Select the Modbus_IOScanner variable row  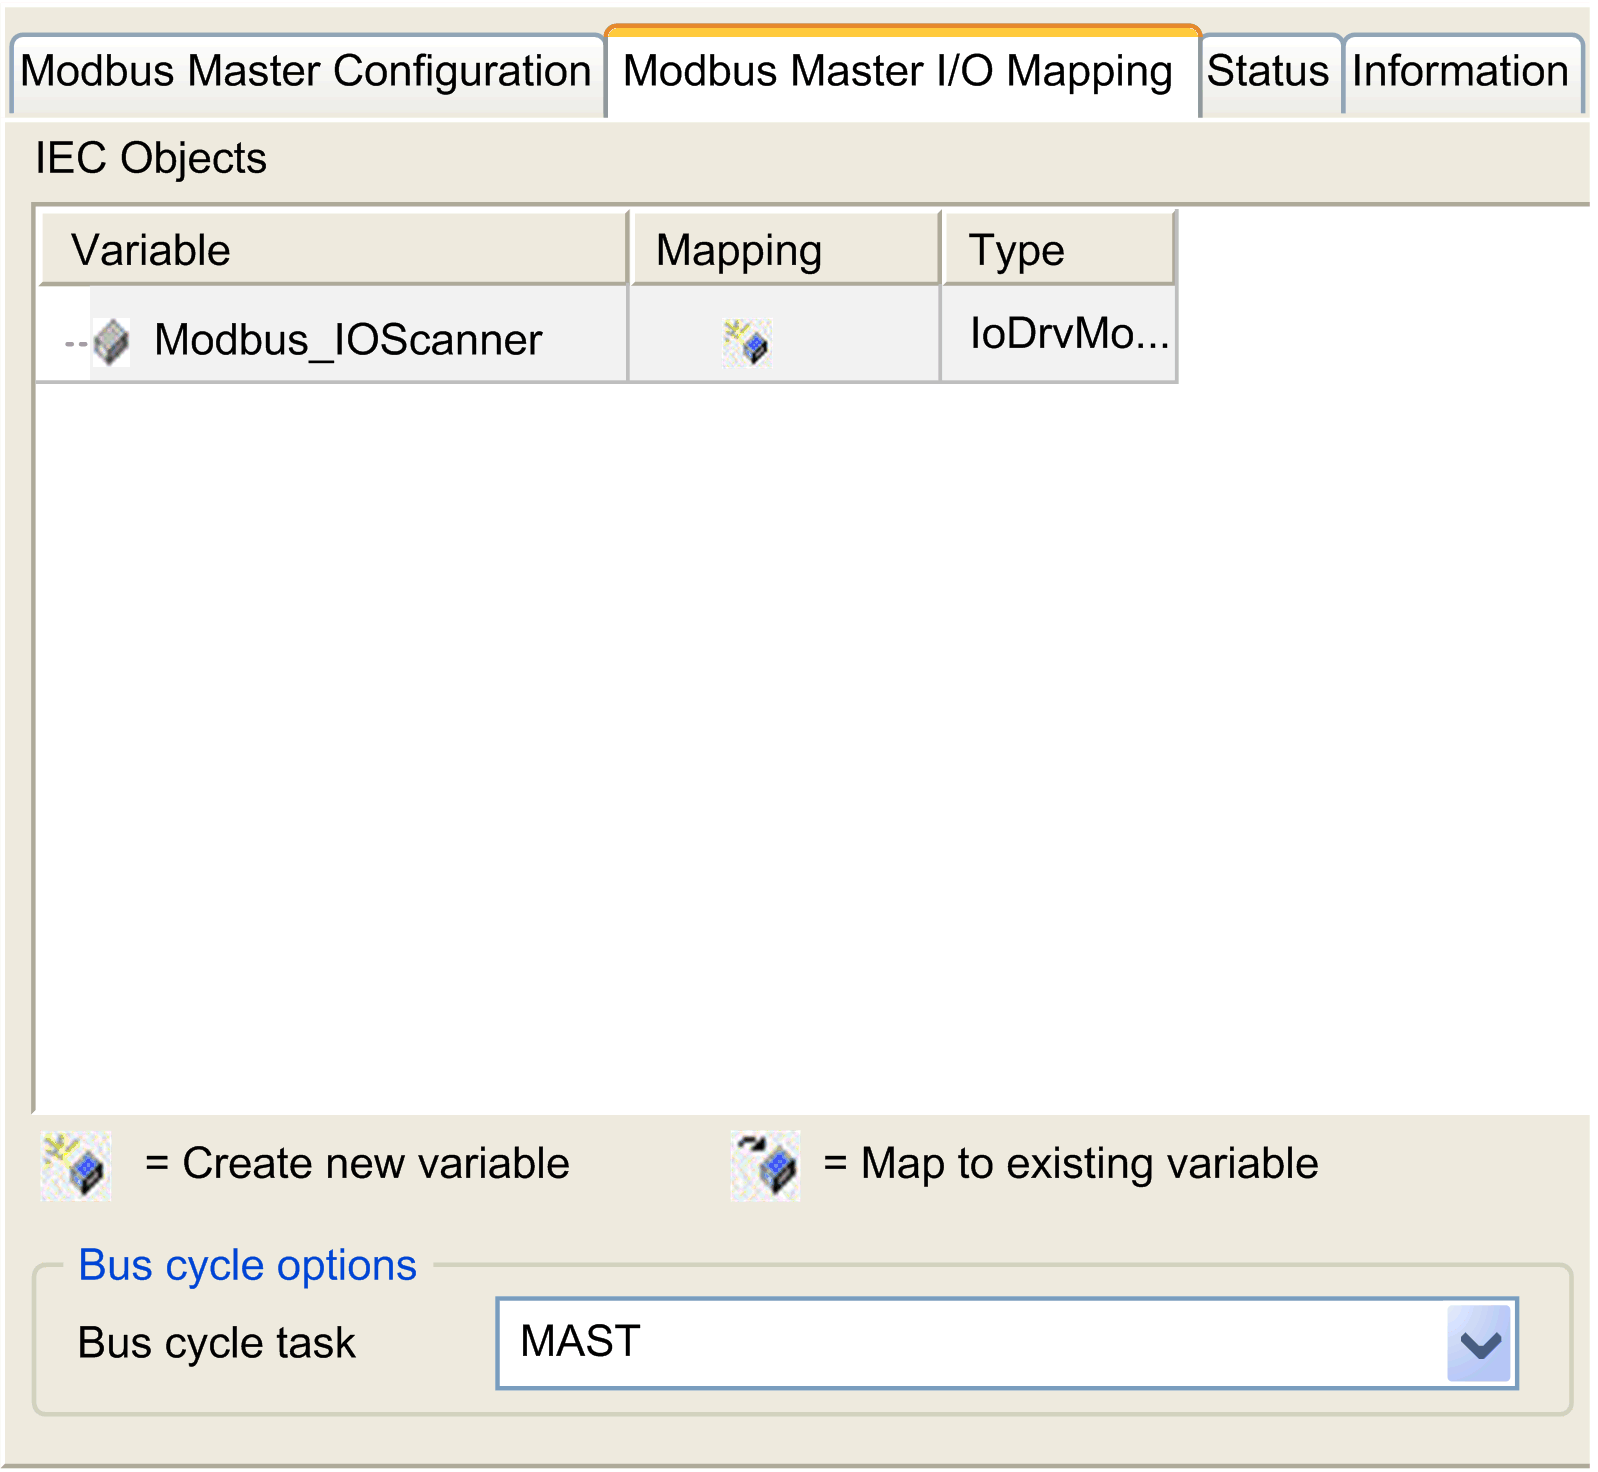606,335
